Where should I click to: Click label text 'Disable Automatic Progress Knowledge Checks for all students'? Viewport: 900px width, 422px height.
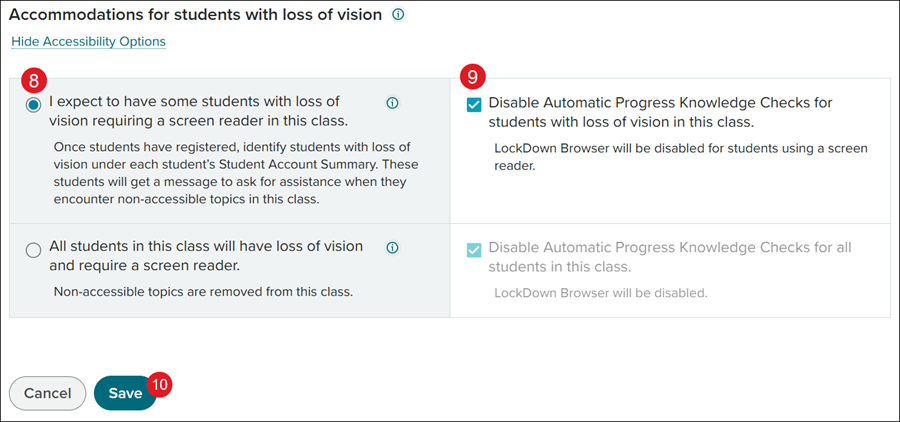[670, 257]
